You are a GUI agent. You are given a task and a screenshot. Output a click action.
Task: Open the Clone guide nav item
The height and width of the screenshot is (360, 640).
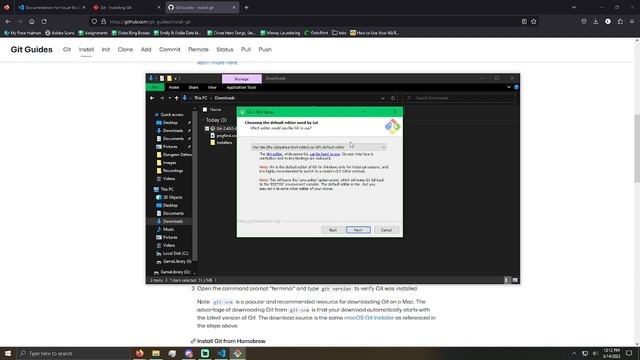pos(125,49)
